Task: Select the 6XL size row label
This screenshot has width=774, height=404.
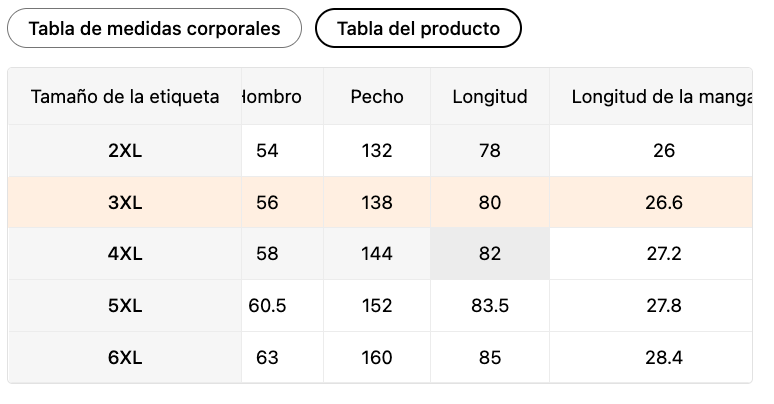Action: (x=125, y=358)
